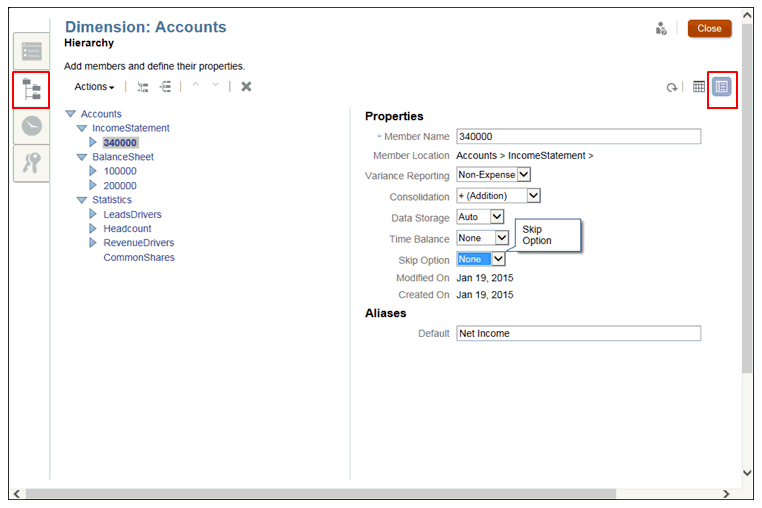The height and width of the screenshot is (508, 762).
Task: Expand the LeadsDrivers node
Action: pyautogui.click(x=93, y=214)
